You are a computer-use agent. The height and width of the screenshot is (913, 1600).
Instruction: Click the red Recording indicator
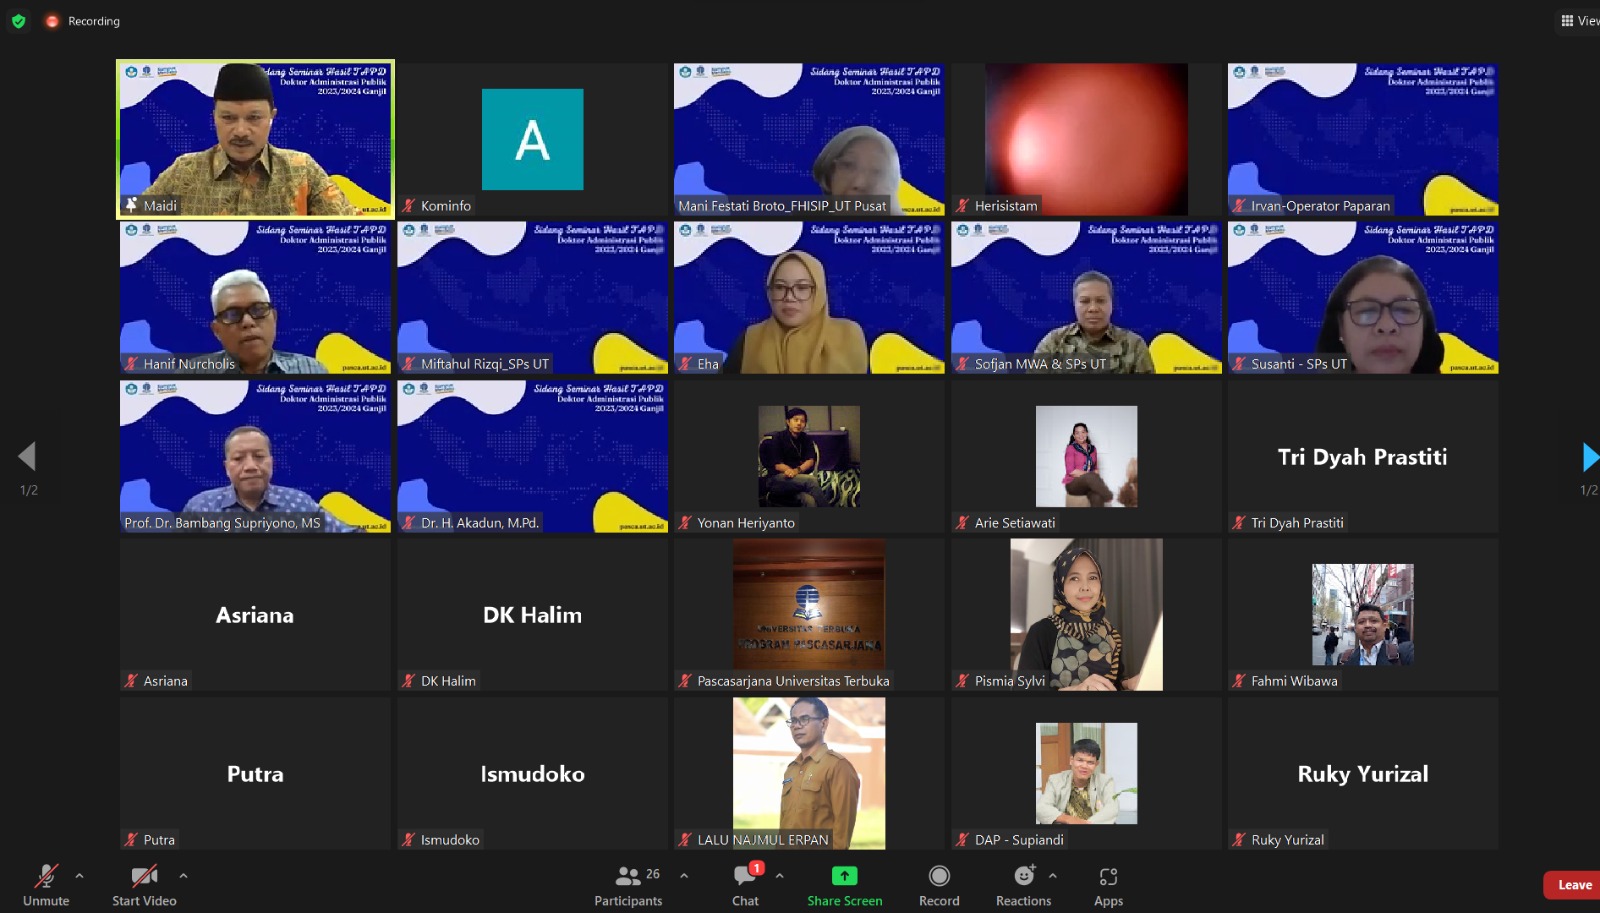[53, 21]
